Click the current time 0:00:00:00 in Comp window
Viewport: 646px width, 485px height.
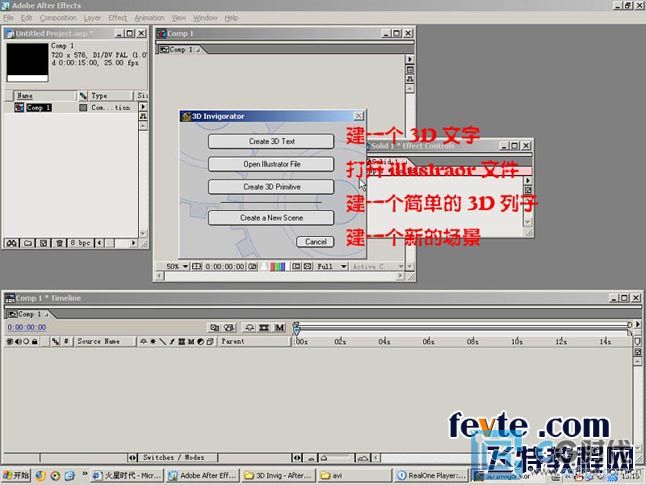(225, 267)
